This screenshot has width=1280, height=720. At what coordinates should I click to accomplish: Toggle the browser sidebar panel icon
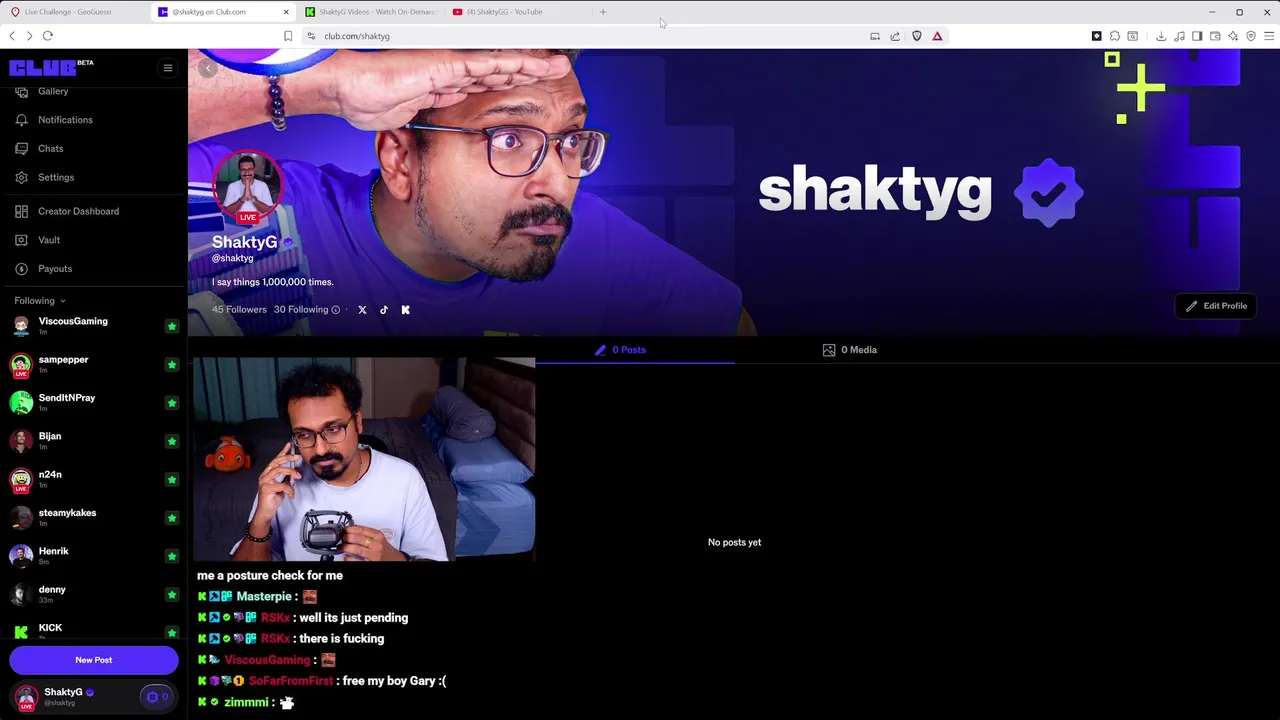(1197, 36)
